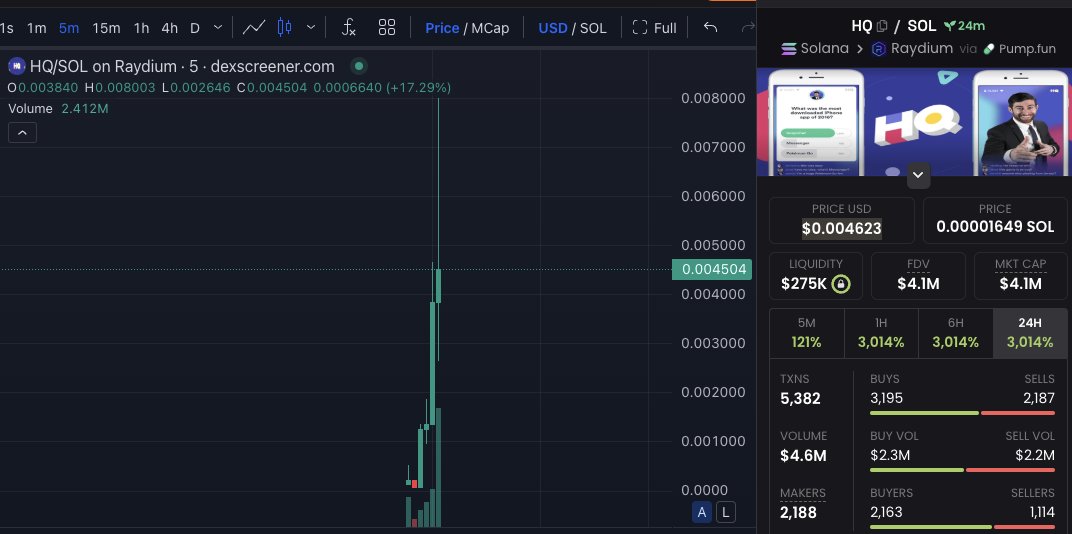
Task: Click the HQ token logo on chart
Action: point(16,66)
